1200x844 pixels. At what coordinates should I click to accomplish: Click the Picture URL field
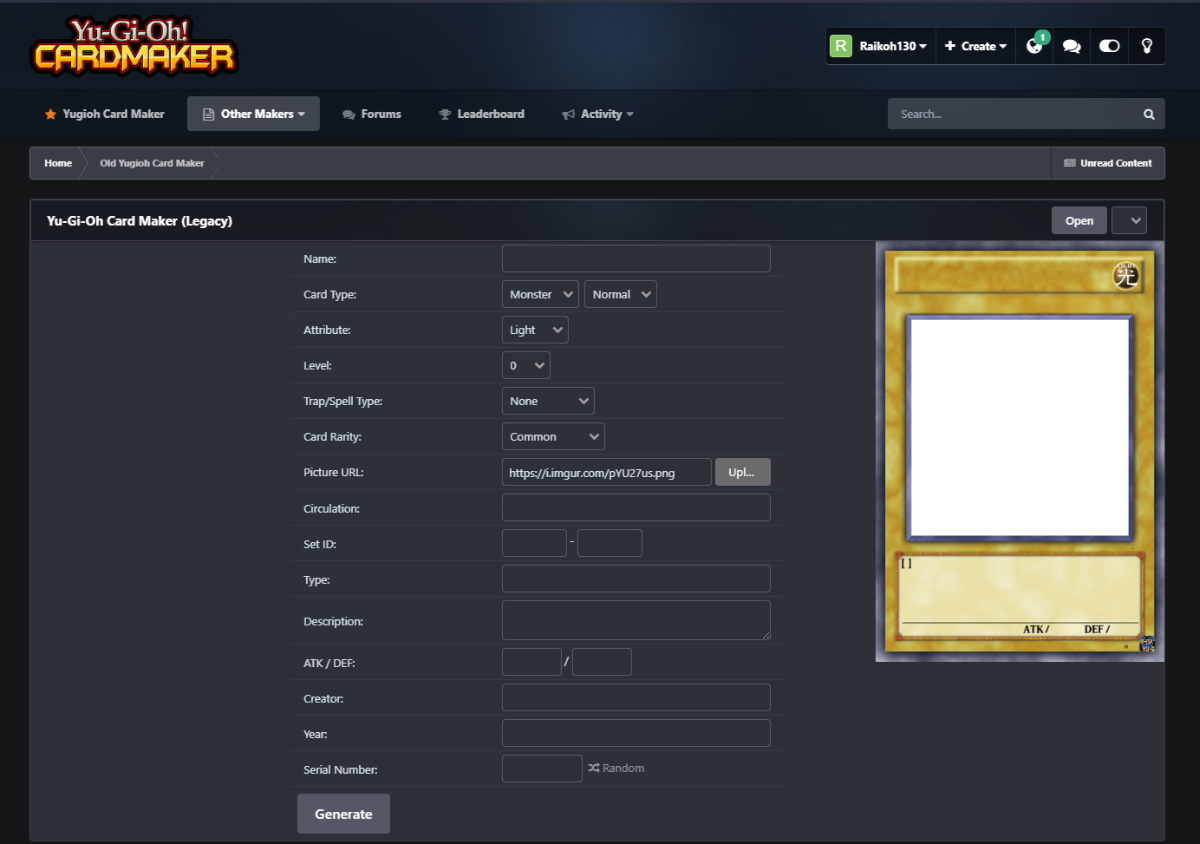[607, 472]
